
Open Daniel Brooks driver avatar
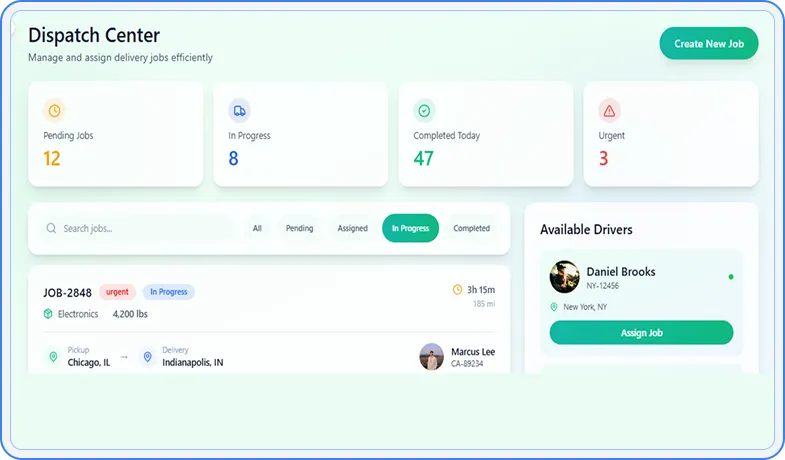(565, 277)
